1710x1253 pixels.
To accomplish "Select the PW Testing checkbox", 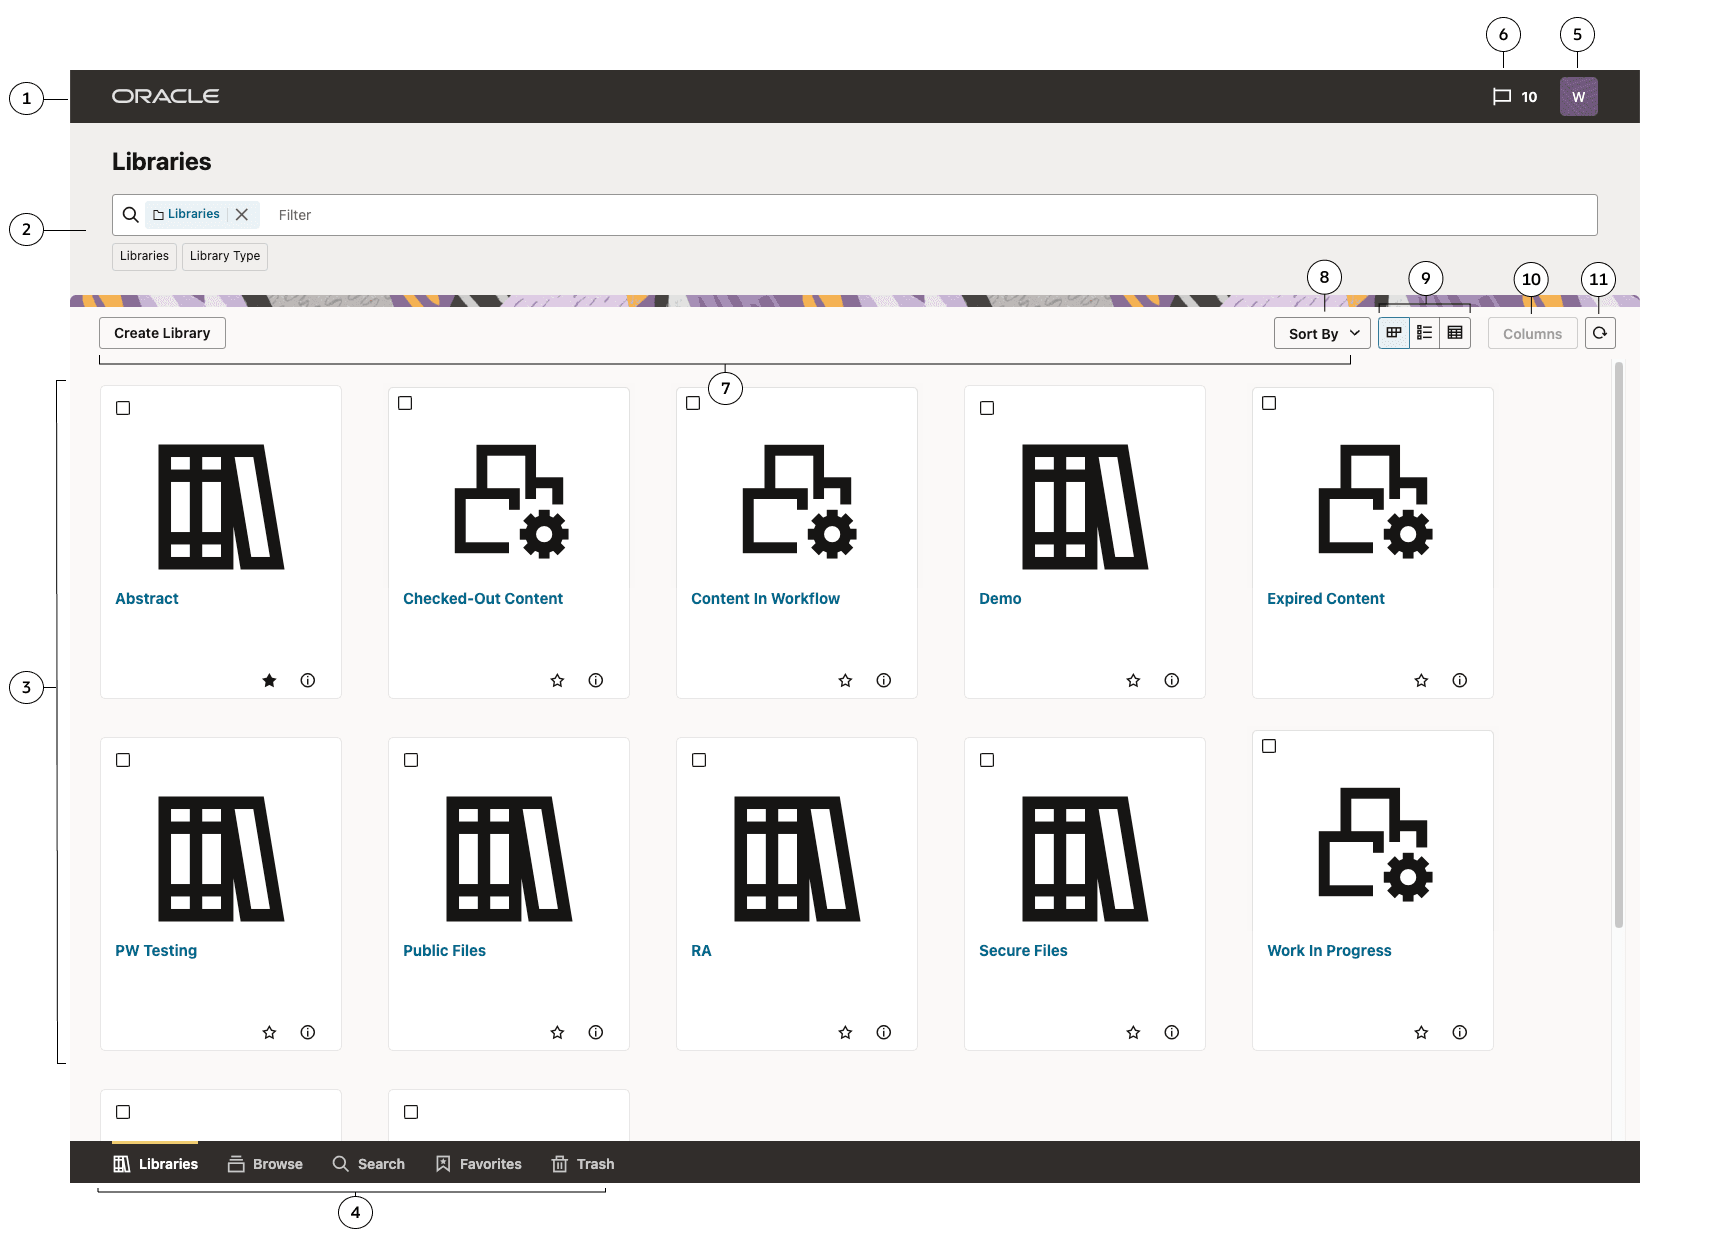I will tap(123, 760).
